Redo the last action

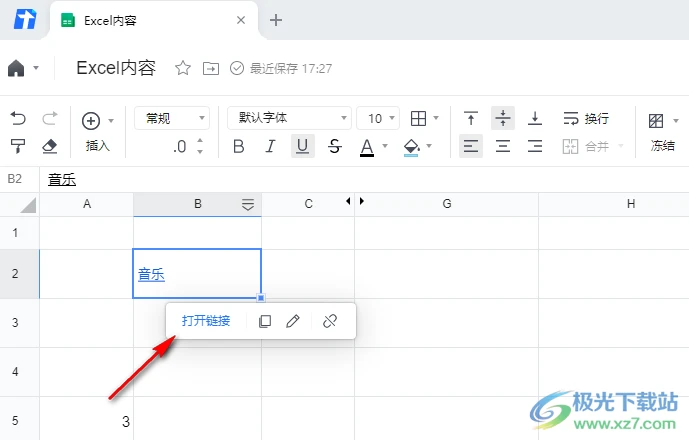pos(50,119)
